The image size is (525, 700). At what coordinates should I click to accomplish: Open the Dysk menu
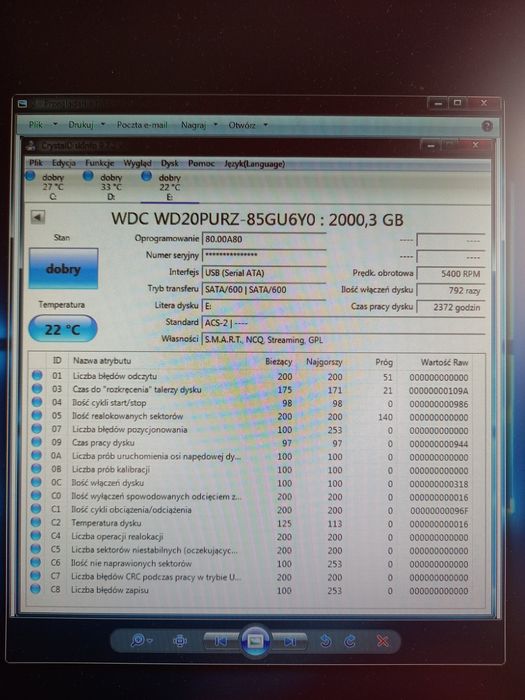[x=170, y=163]
